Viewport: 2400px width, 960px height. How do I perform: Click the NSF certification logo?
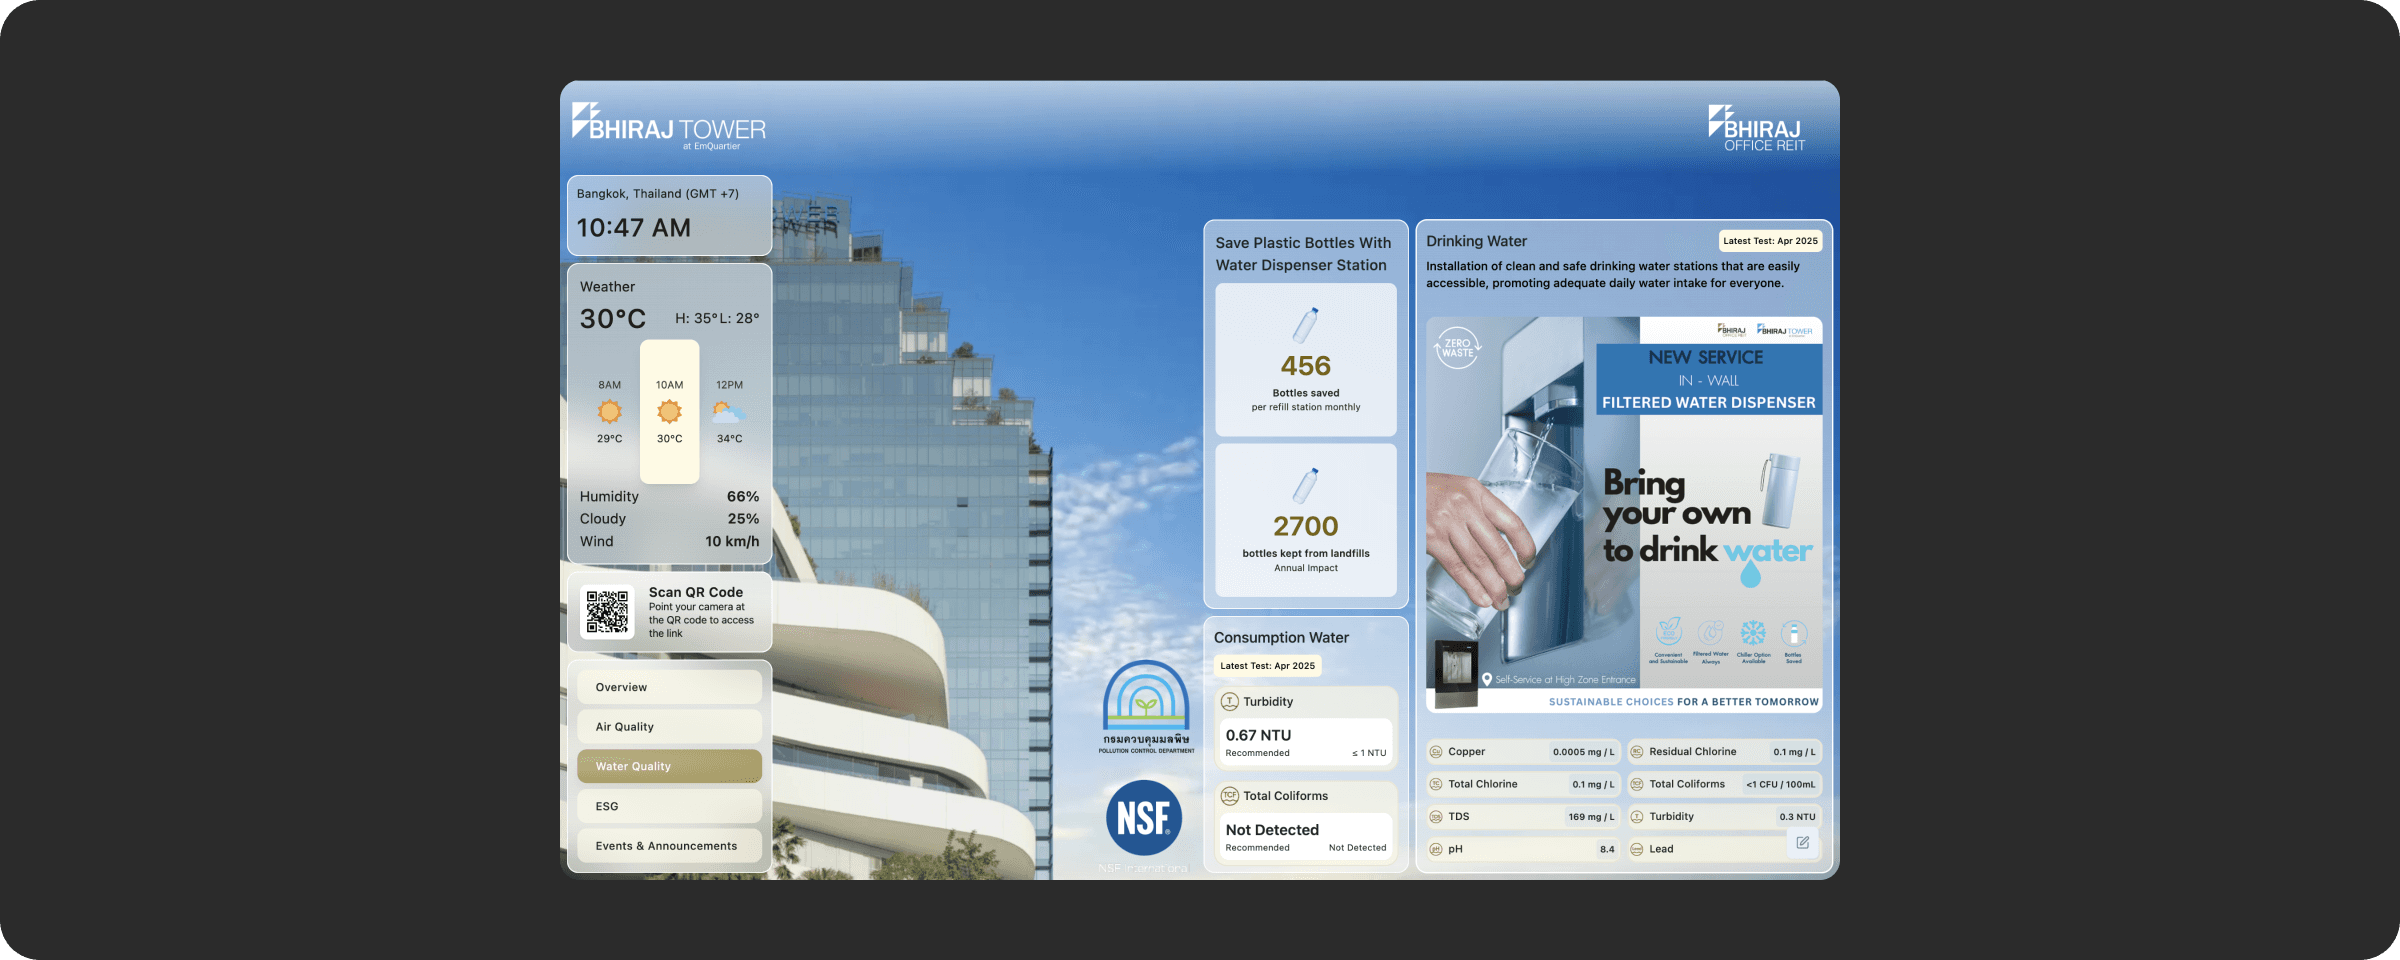pyautogui.click(x=1144, y=817)
